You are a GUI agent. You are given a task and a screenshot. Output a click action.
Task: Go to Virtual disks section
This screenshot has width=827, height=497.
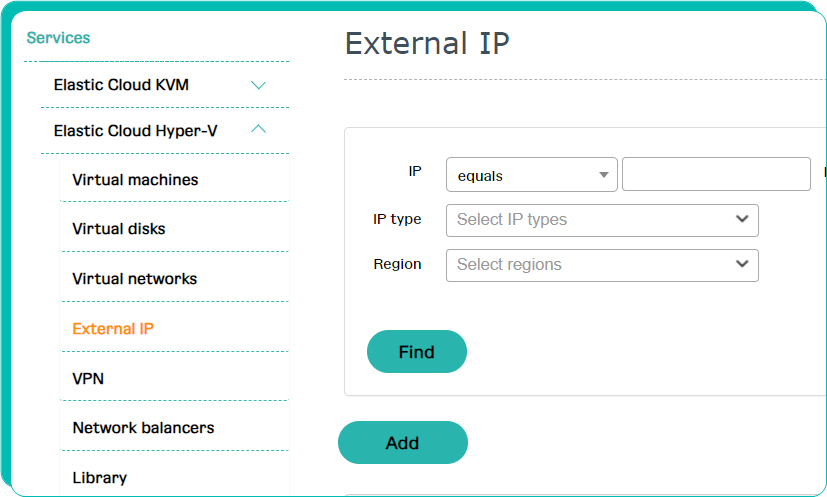point(119,229)
